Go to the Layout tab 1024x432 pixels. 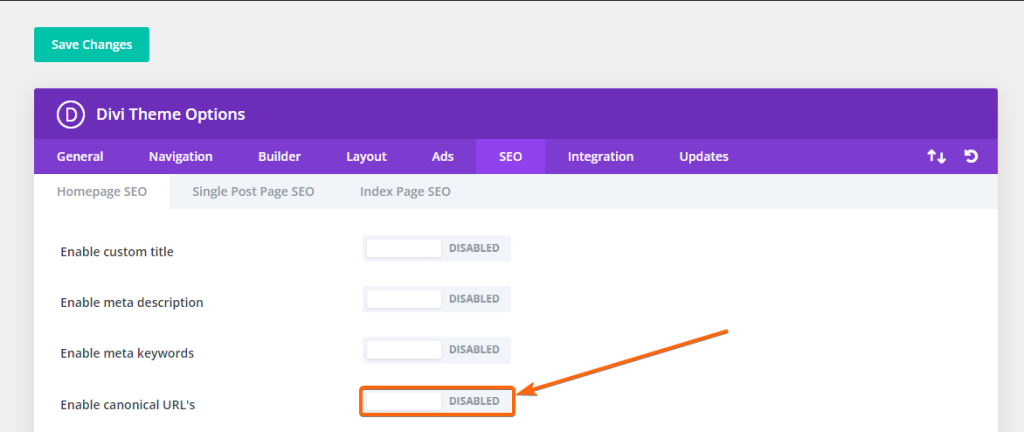tap(366, 157)
